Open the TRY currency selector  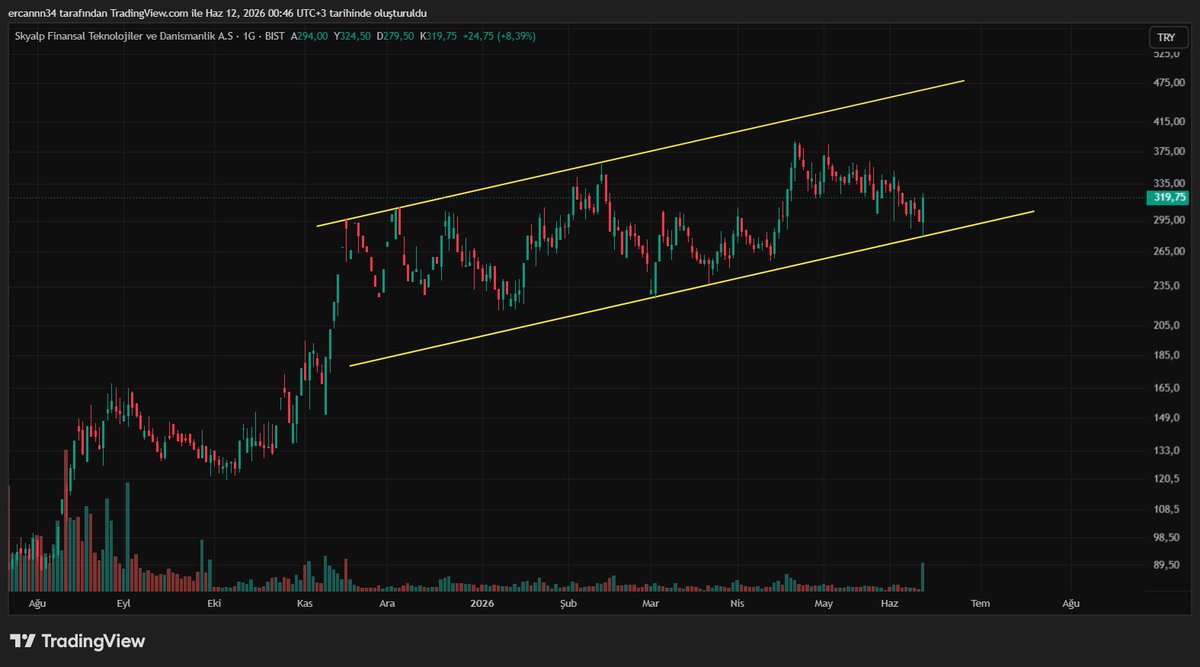[1166, 37]
